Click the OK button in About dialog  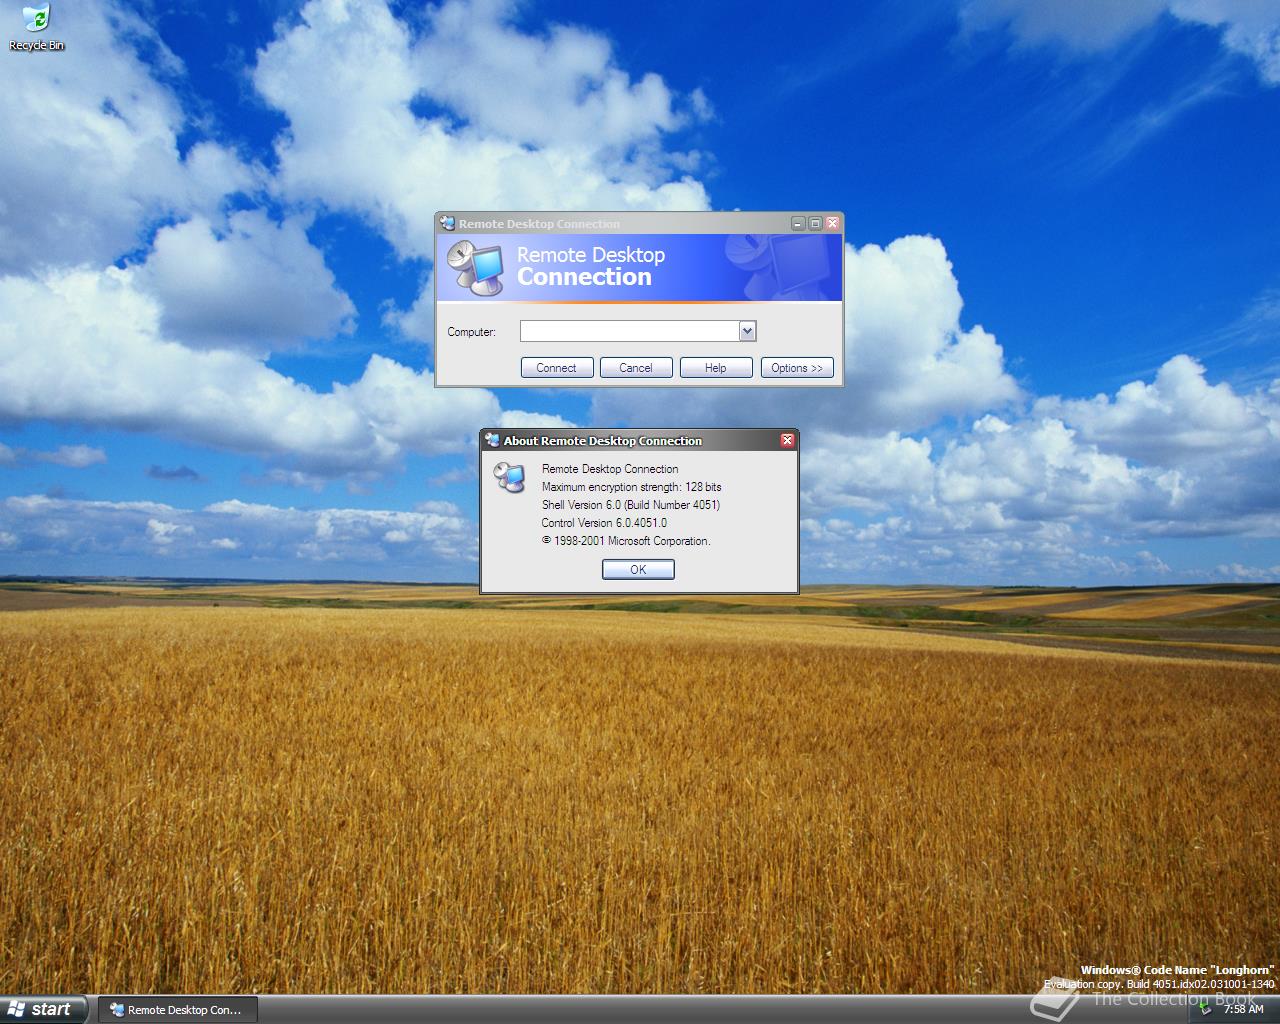(x=638, y=569)
